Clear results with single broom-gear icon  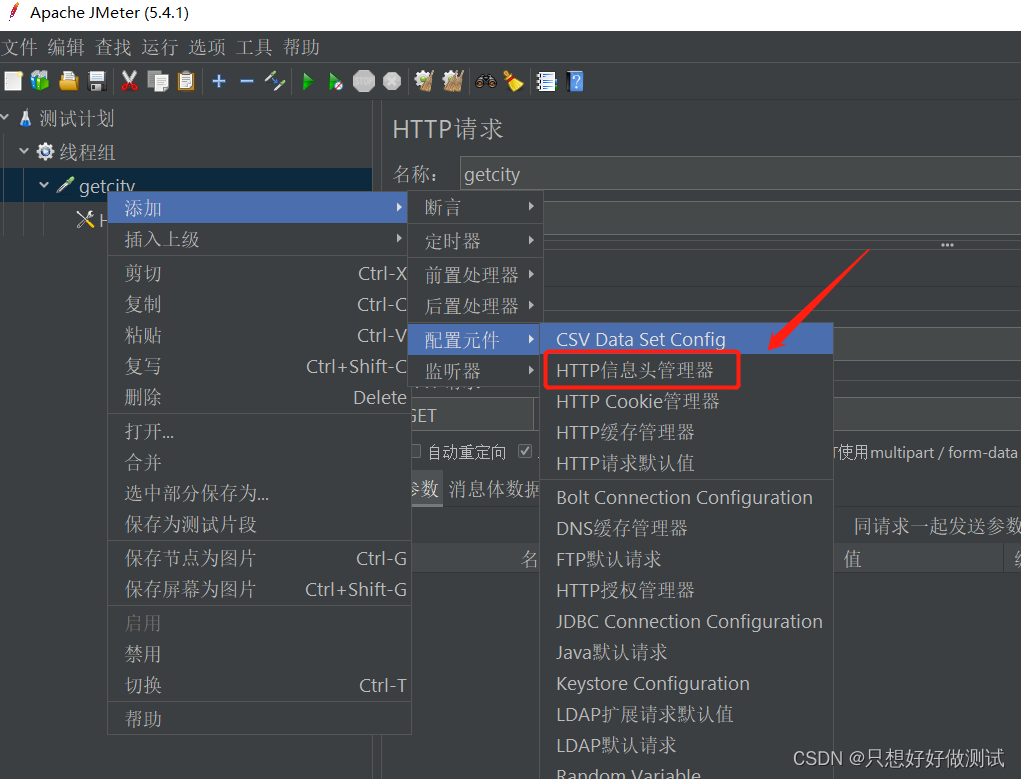pos(424,81)
